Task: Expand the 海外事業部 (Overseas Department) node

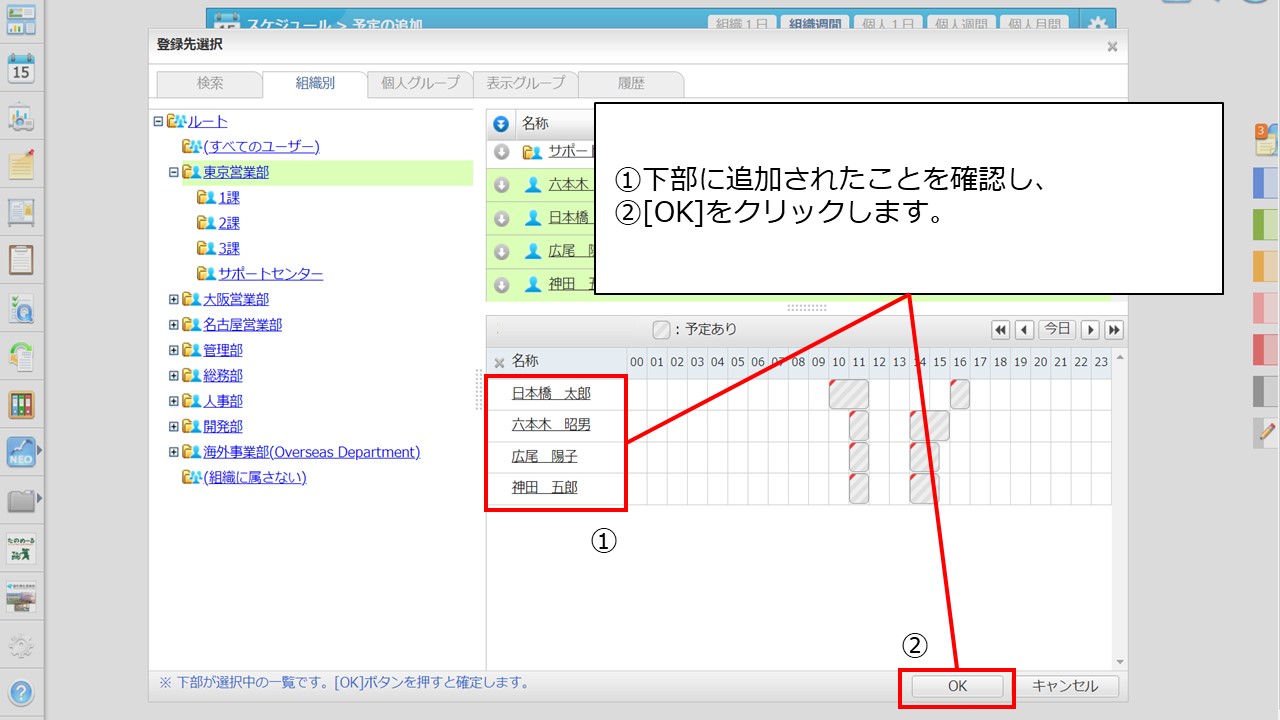Action: [173, 452]
